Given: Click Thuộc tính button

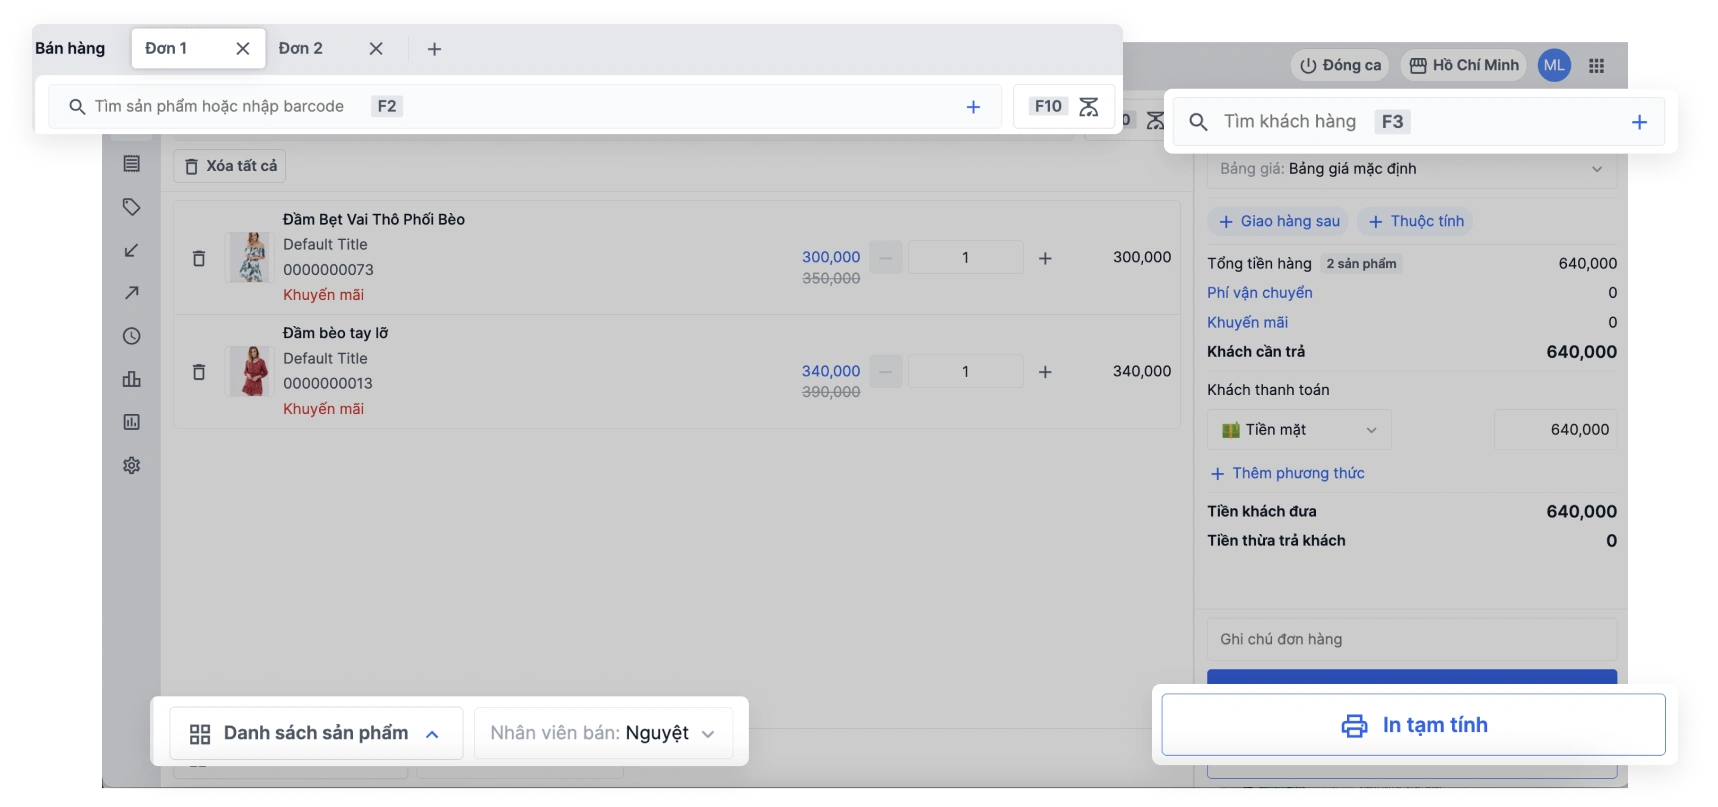Looking at the screenshot, I should coord(1415,221).
